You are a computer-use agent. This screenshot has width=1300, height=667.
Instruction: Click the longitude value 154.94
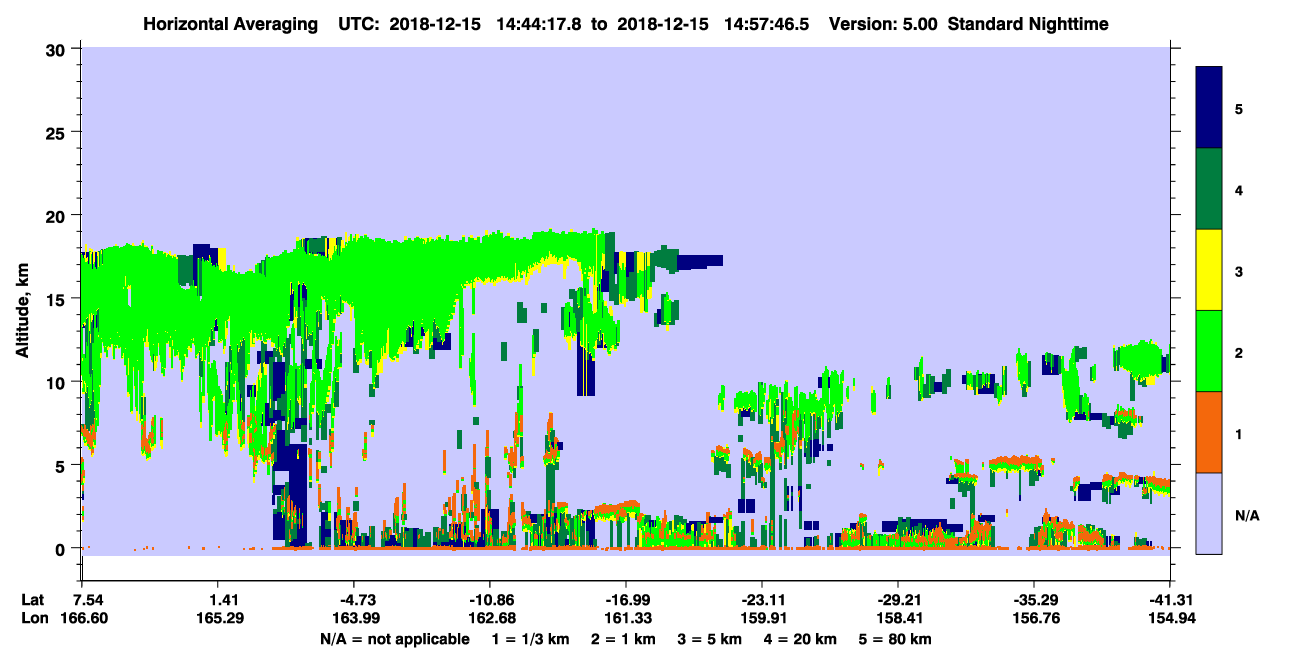tap(1170, 618)
